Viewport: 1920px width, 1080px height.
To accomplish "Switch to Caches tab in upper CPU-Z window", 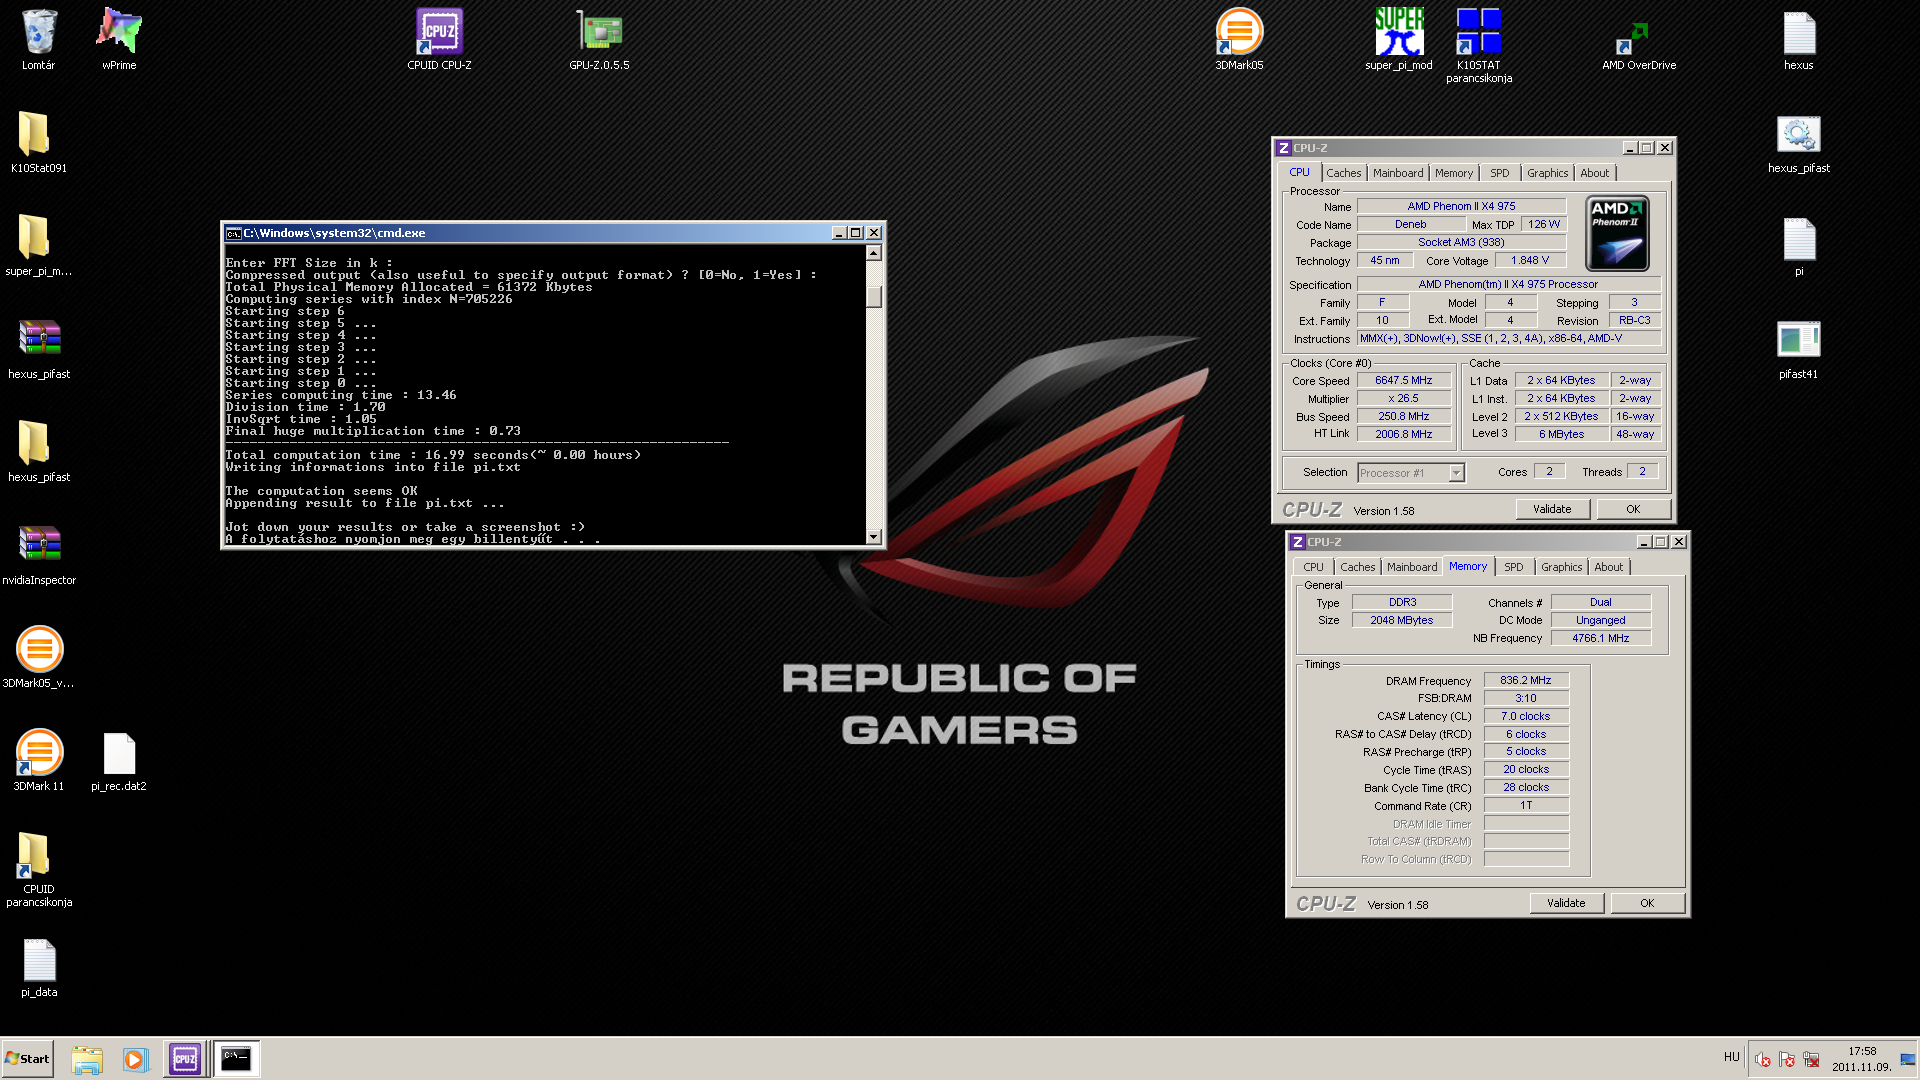I will 1343,173.
